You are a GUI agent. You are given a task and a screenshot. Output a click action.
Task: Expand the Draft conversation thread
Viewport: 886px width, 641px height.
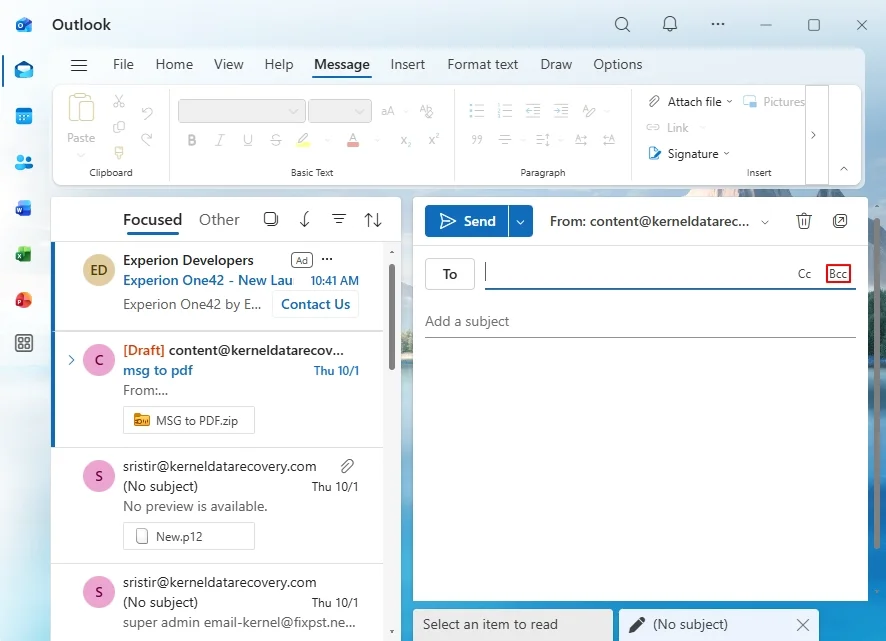point(71,360)
